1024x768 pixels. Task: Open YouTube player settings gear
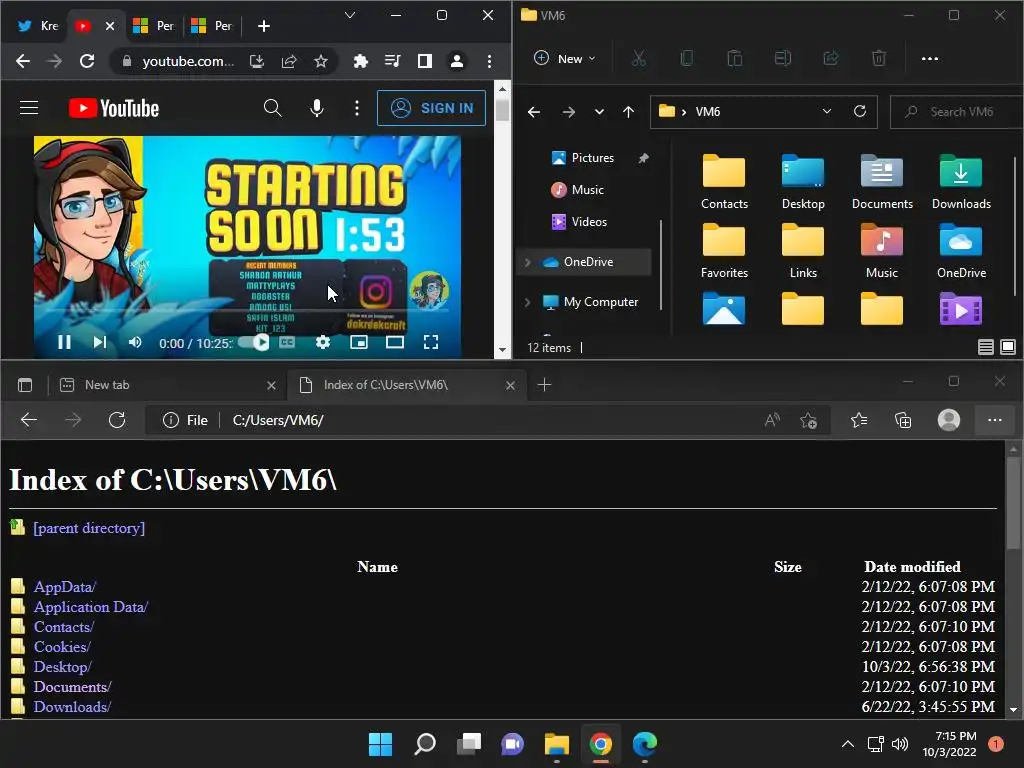pos(323,342)
